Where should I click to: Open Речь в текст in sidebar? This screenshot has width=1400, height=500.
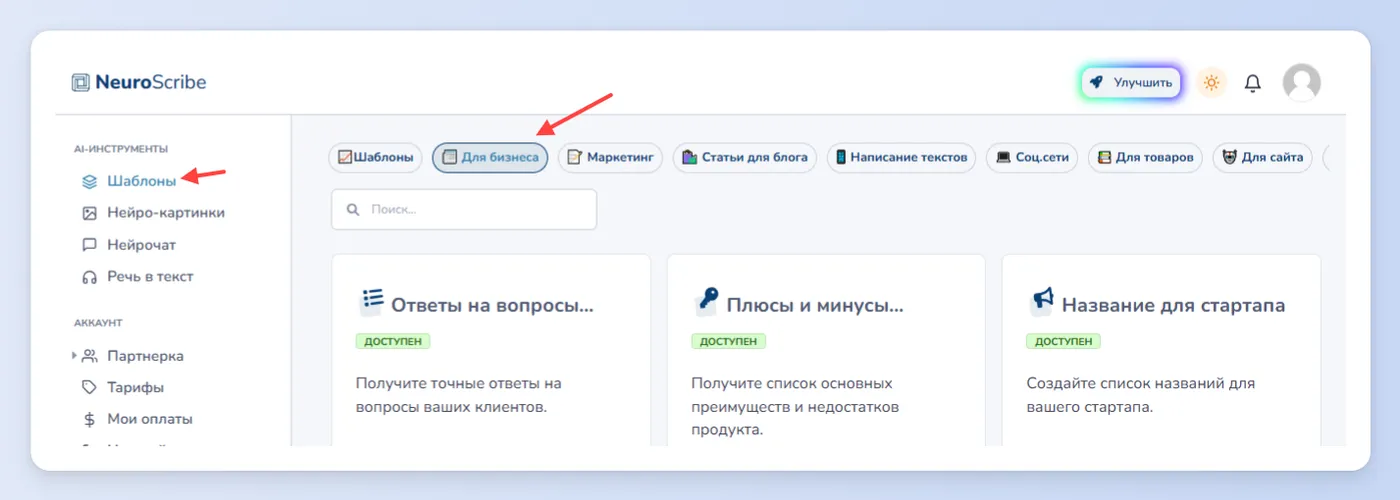pos(150,277)
